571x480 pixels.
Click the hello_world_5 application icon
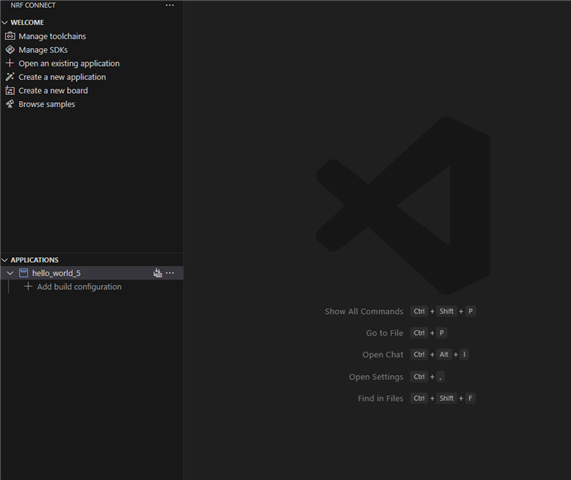[23, 273]
